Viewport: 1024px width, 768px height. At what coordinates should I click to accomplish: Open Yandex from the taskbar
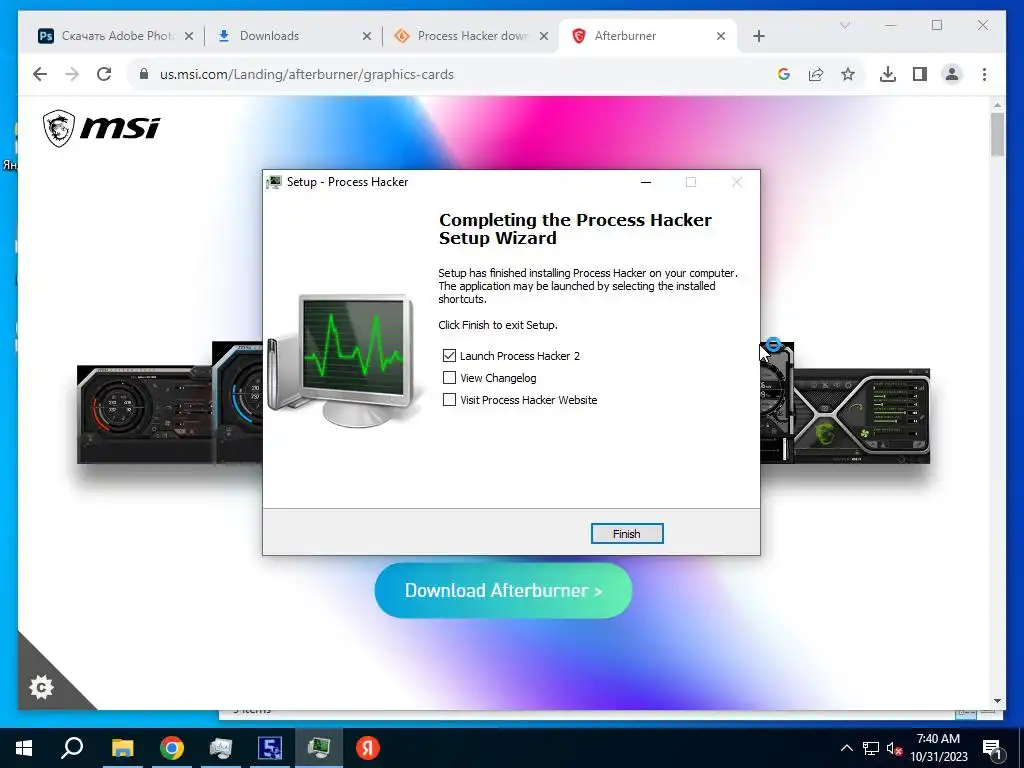pyautogui.click(x=368, y=748)
